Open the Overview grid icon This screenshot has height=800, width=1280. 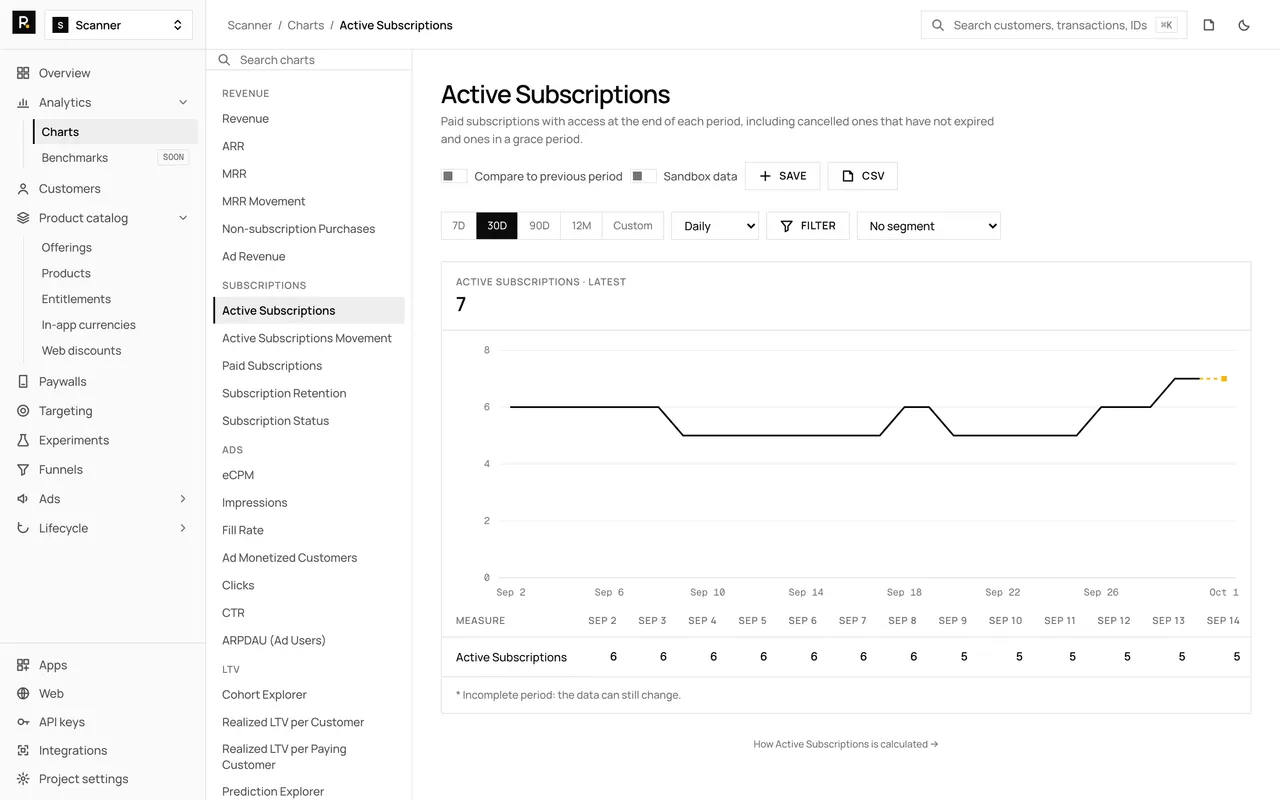(x=23, y=73)
